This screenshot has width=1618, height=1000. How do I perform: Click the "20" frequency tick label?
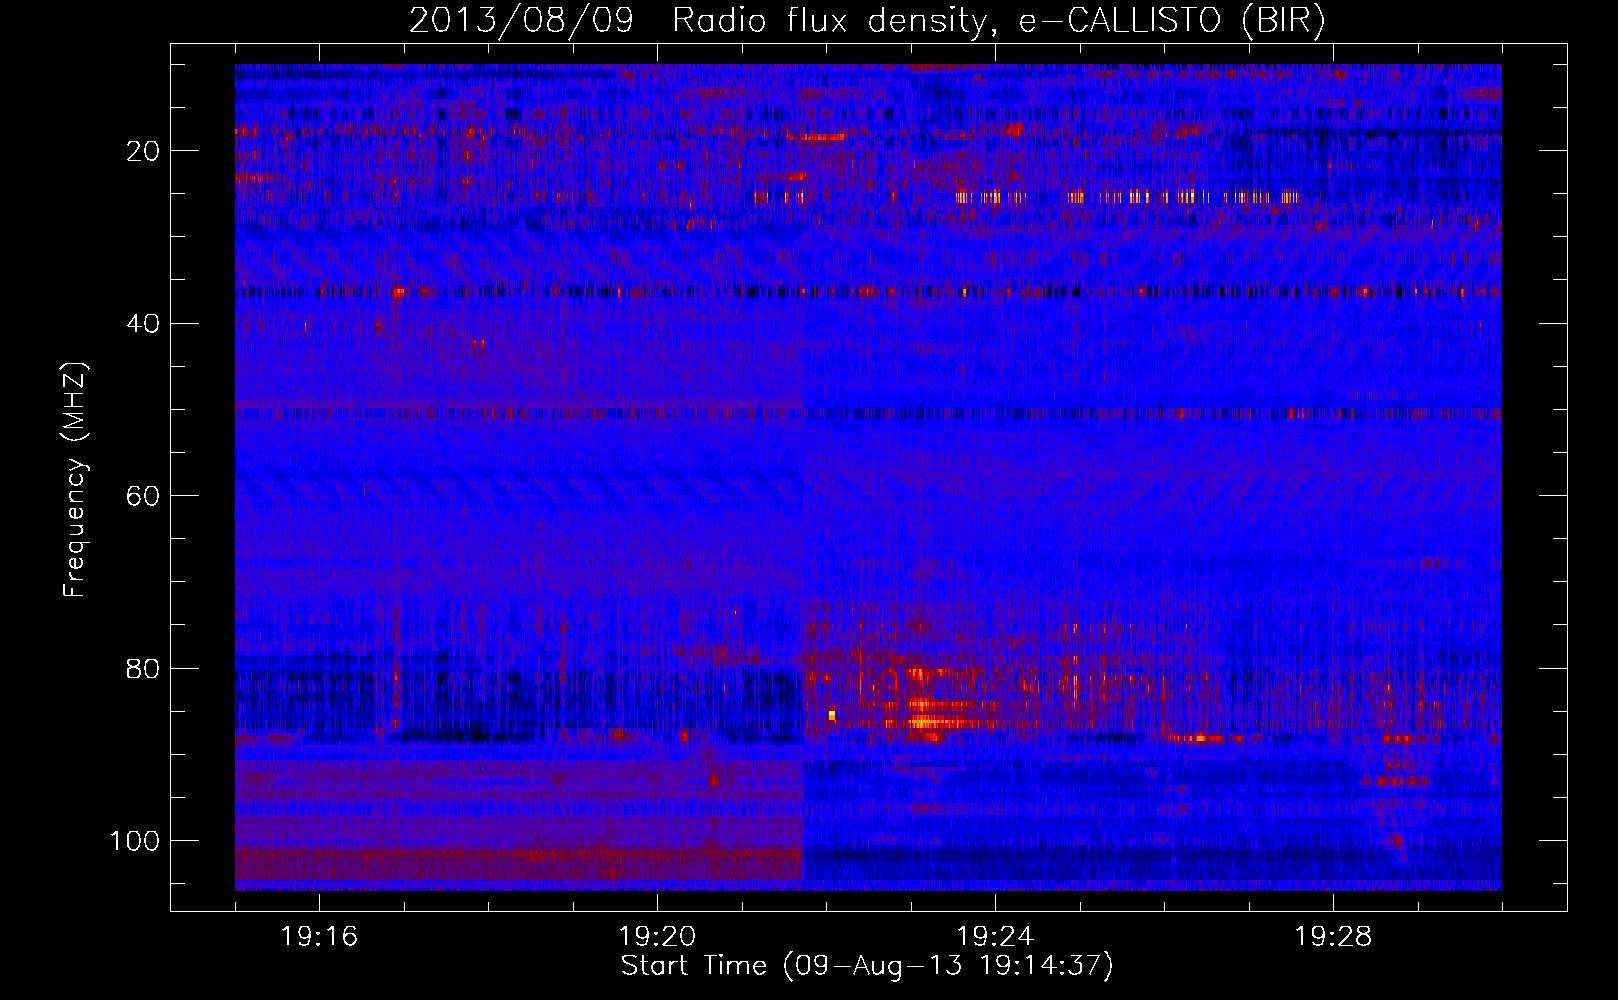[x=144, y=151]
